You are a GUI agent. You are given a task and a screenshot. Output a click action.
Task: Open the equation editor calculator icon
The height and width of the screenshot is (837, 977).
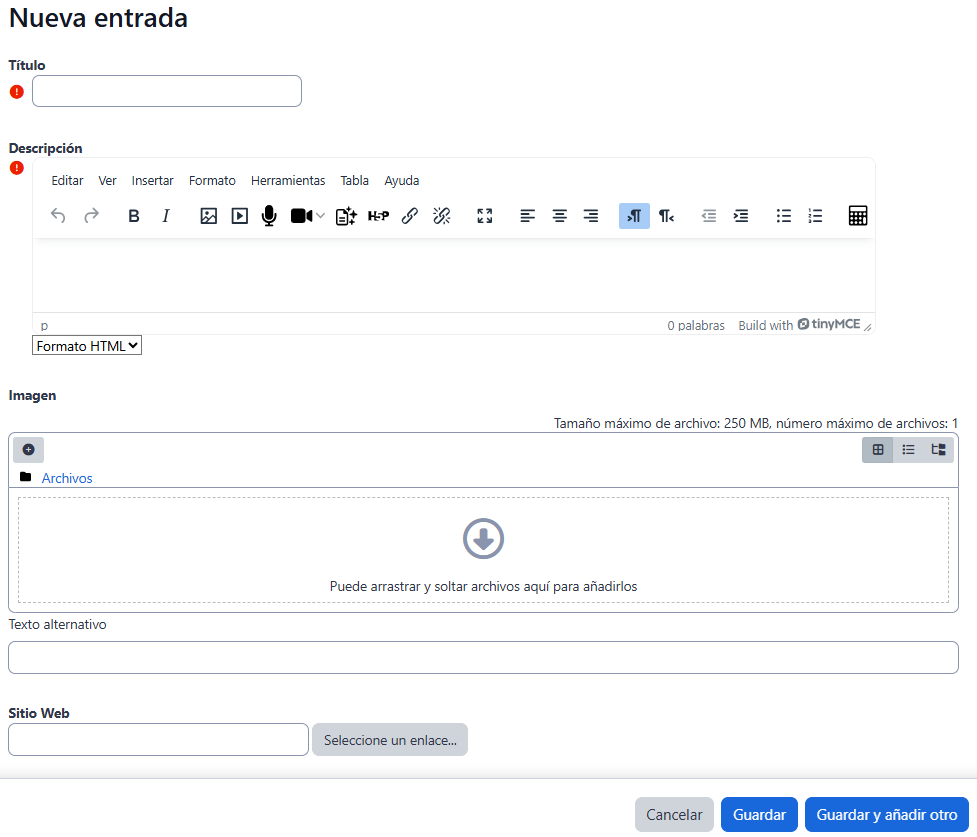click(857, 216)
